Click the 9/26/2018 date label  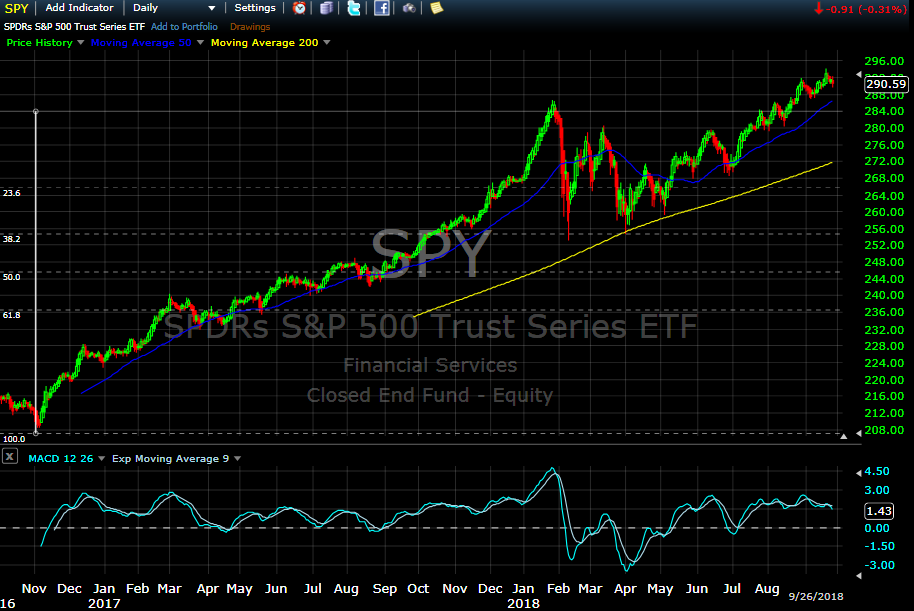[x=816, y=596]
